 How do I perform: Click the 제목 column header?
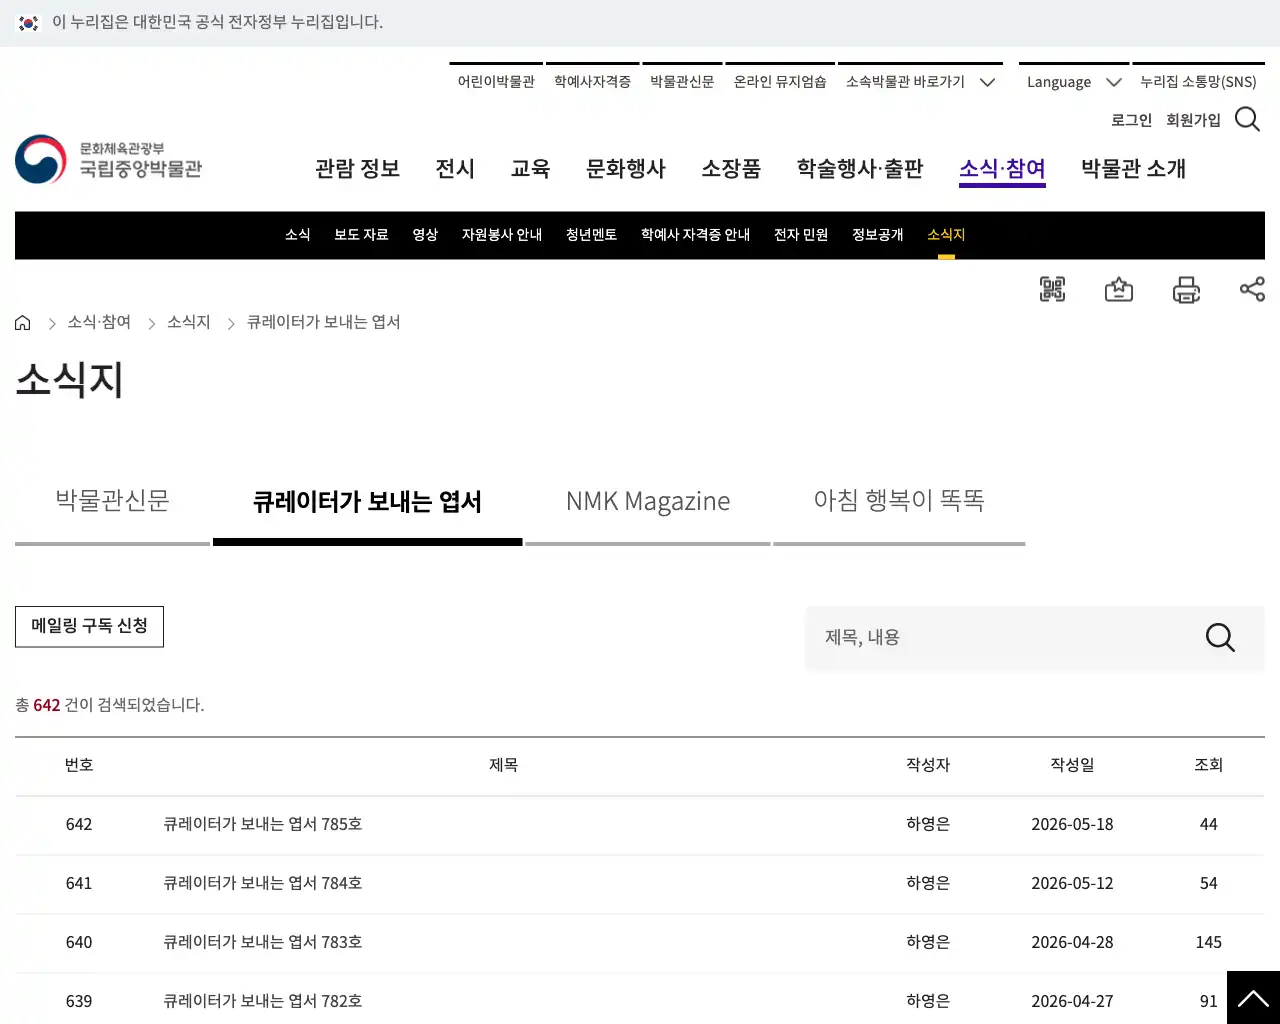(x=503, y=765)
